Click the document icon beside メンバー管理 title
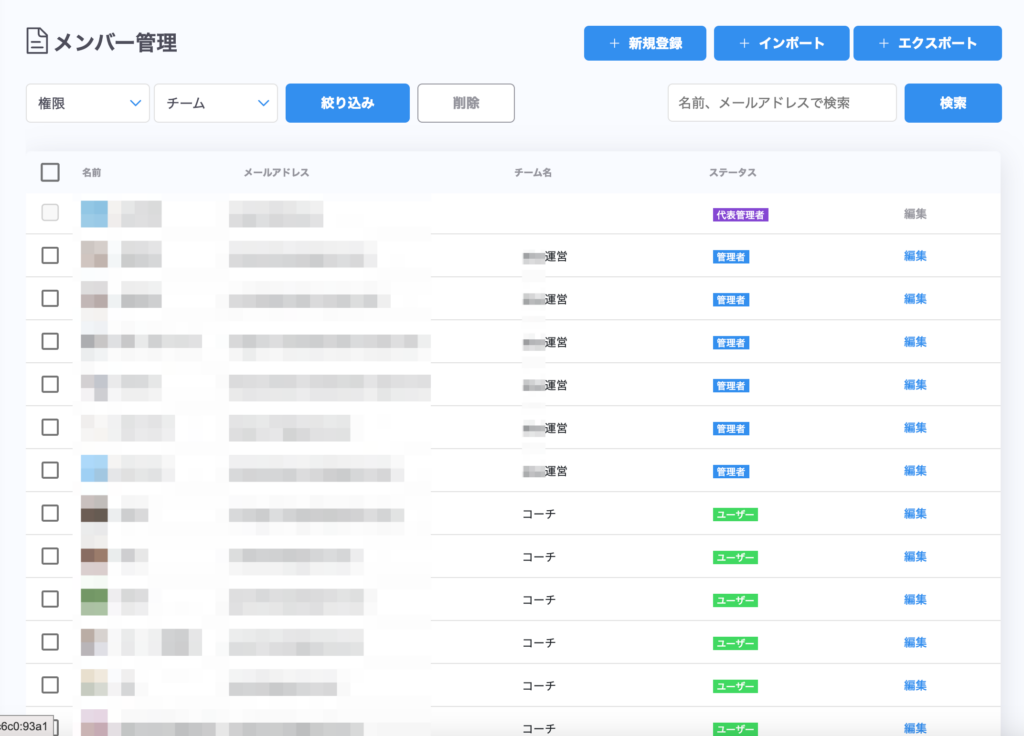The image size is (1024, 736). [x=37, y=42]
